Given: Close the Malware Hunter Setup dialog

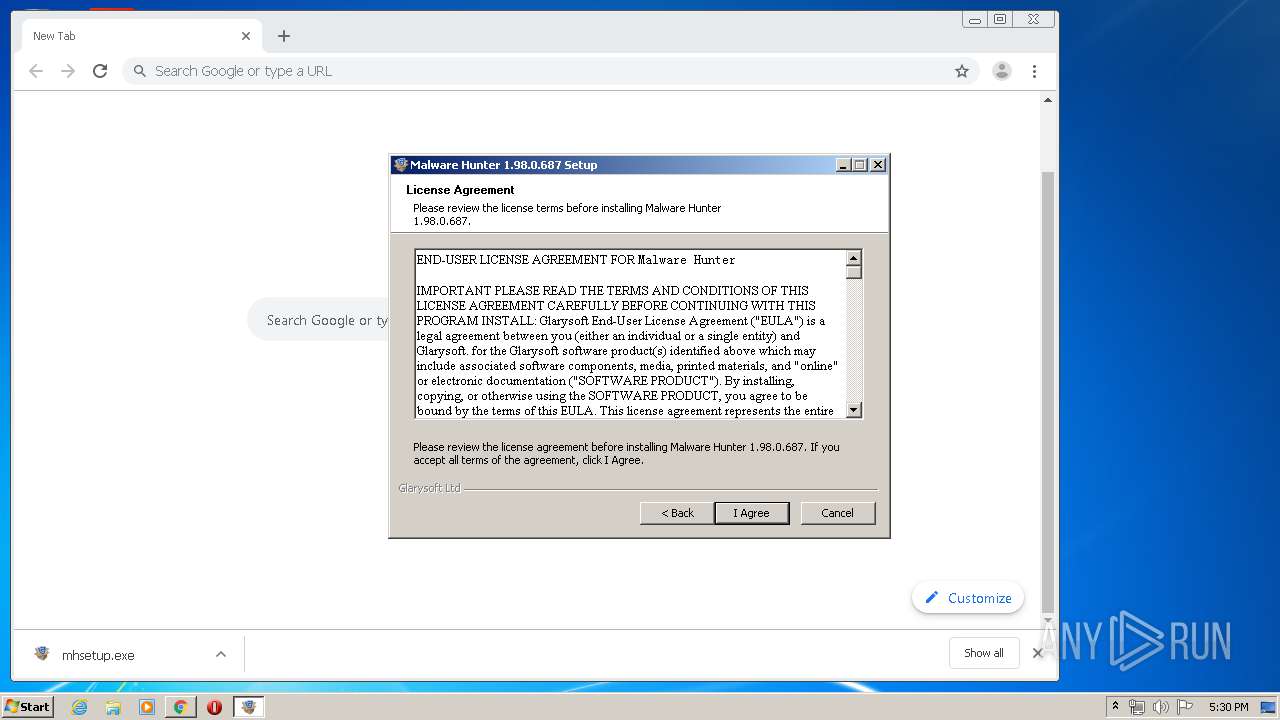Looking at the screenshot, I should pos(877,165).
